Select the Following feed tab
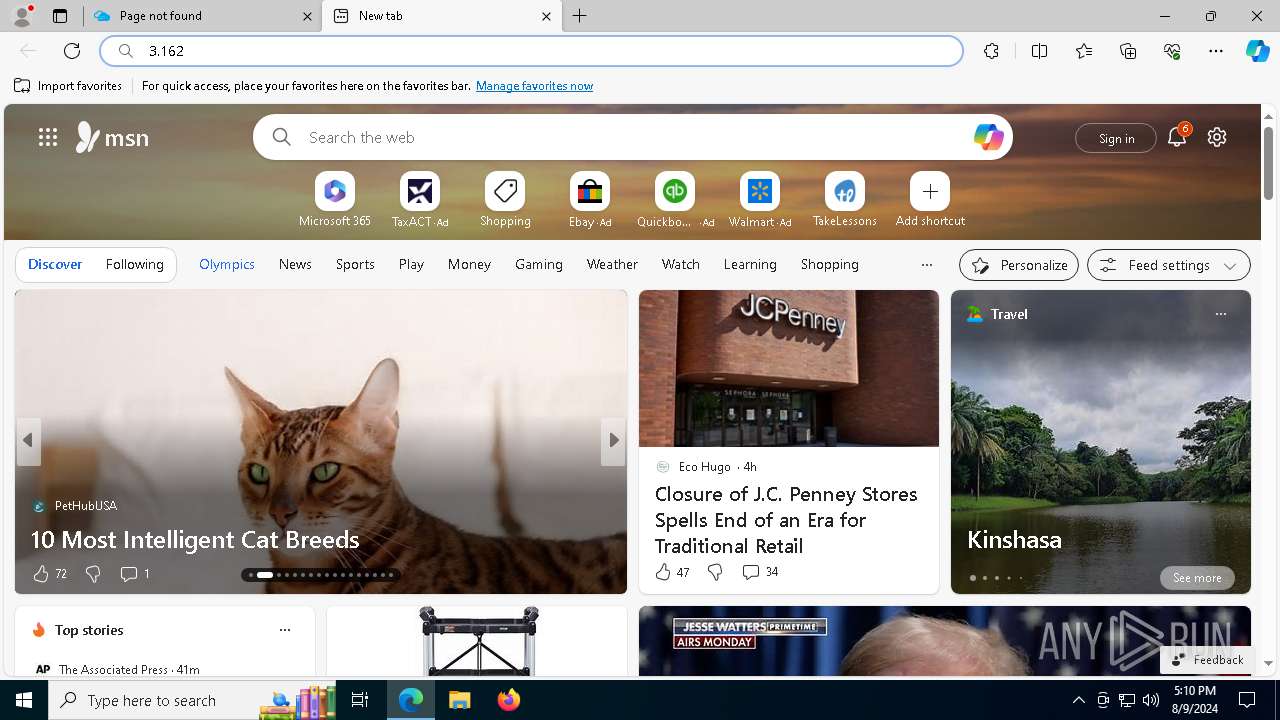The height and width of the screenshot is (720, 1280). pos(135,264)
